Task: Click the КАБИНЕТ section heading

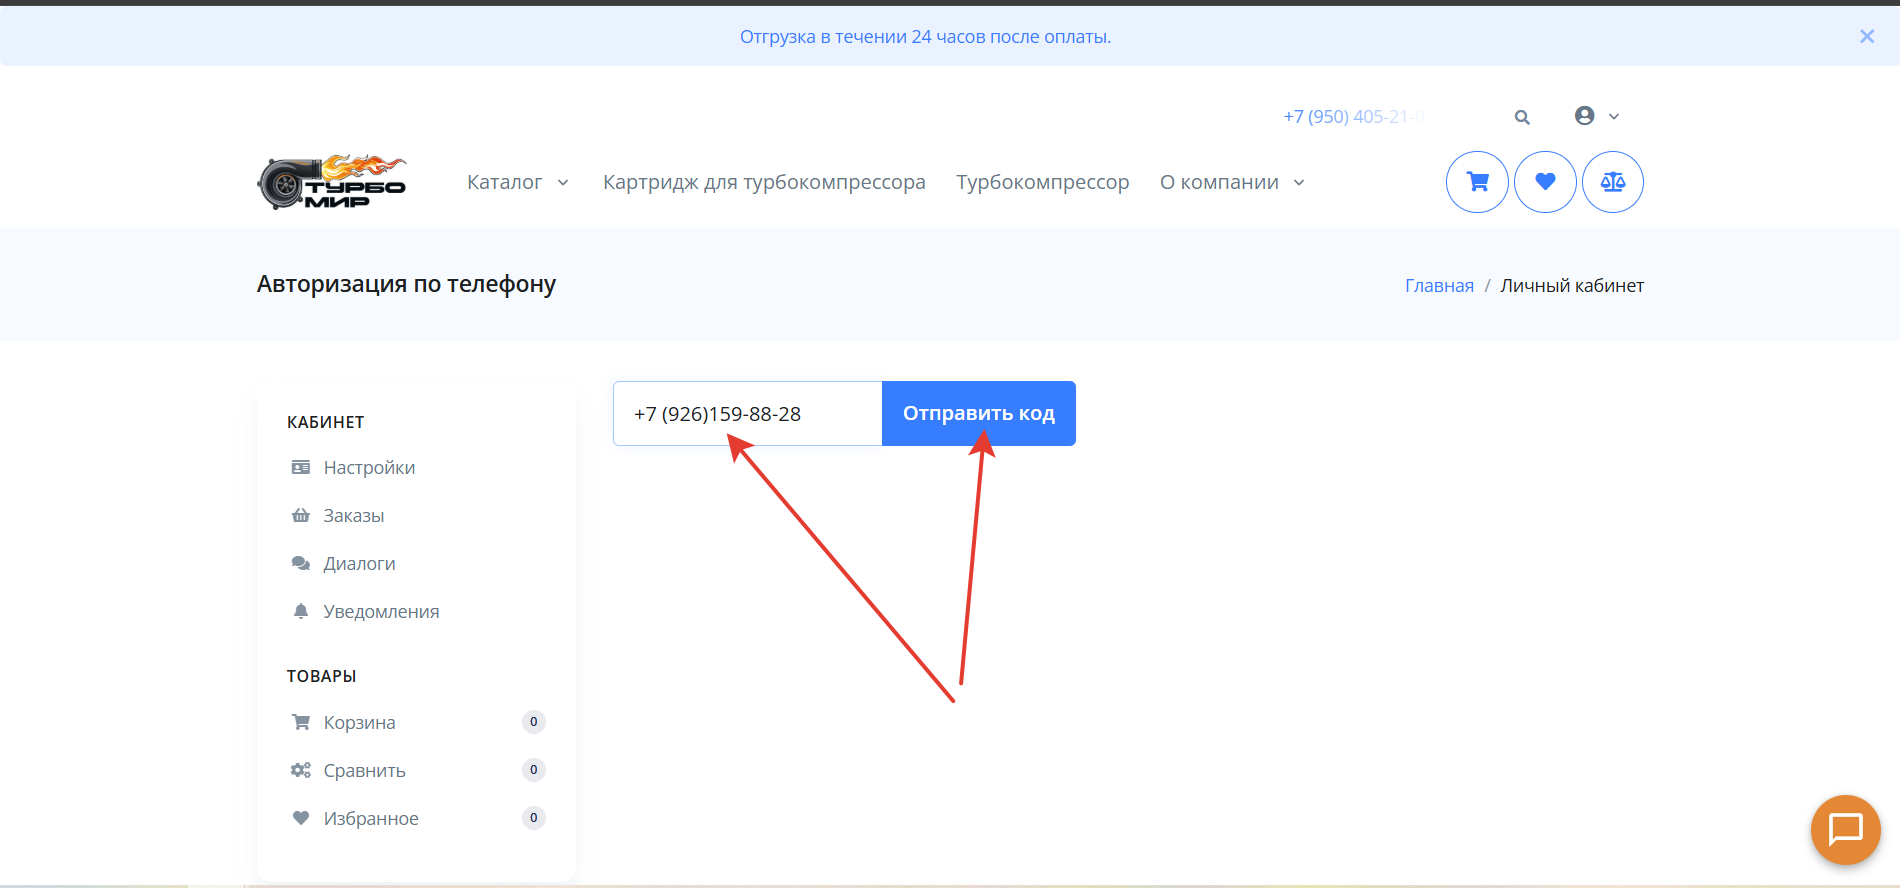Action: tap(325, 422)
